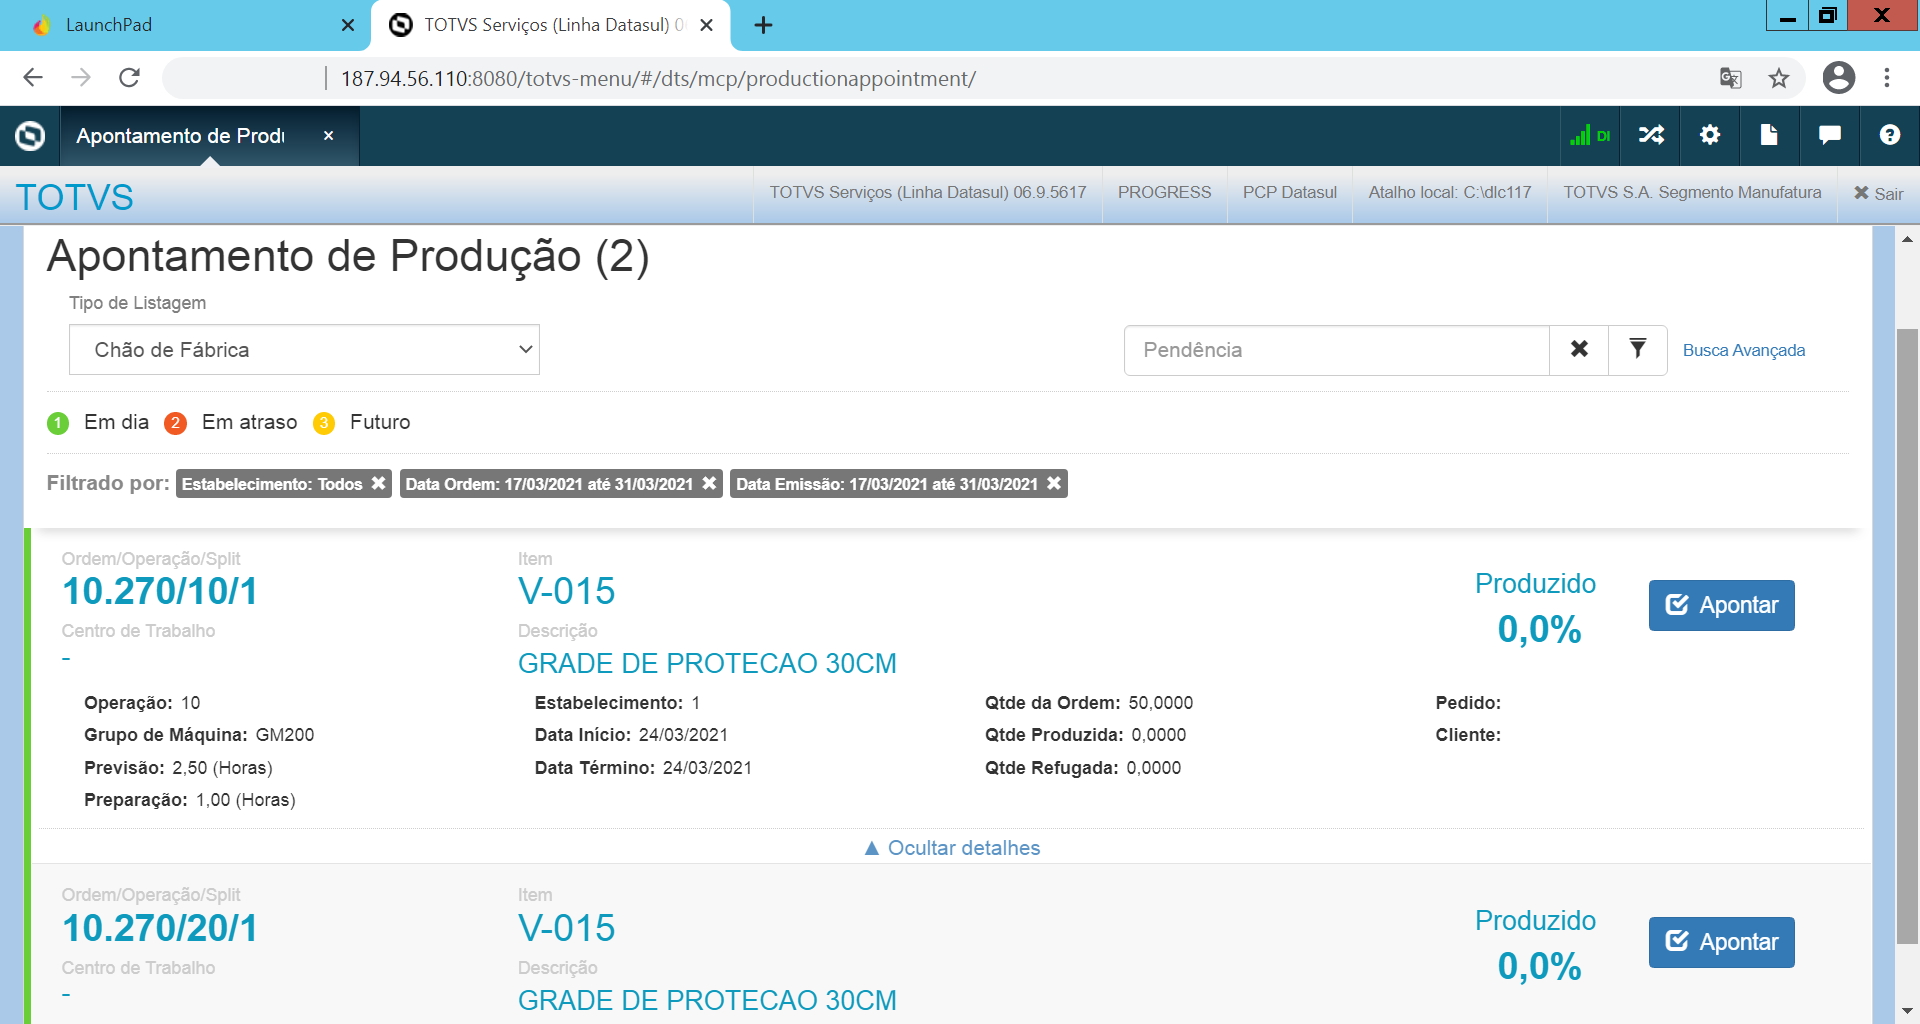The width and height of the screenshot is (1920, 1024).
Task: Click the filter funnel icon
Action: pyautogui.click(x=1637, y=349)
